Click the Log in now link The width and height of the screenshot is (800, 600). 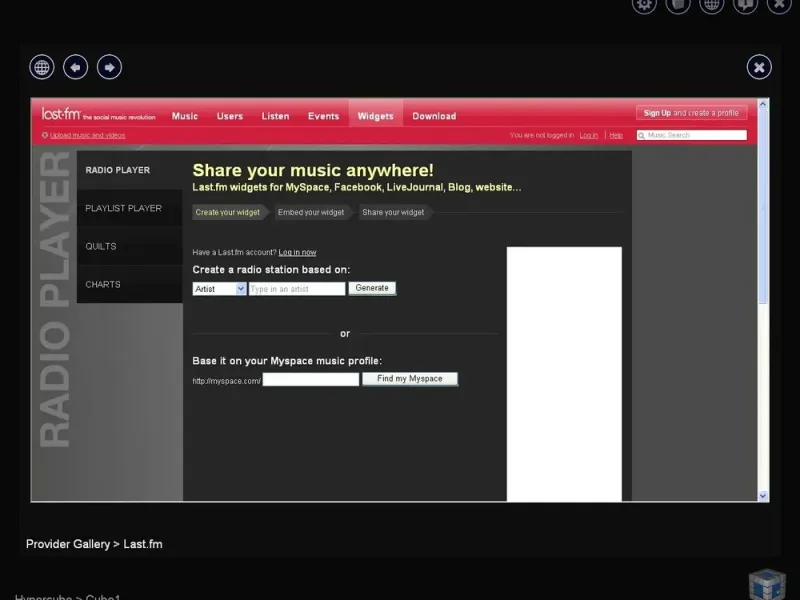tap(297, 252)
